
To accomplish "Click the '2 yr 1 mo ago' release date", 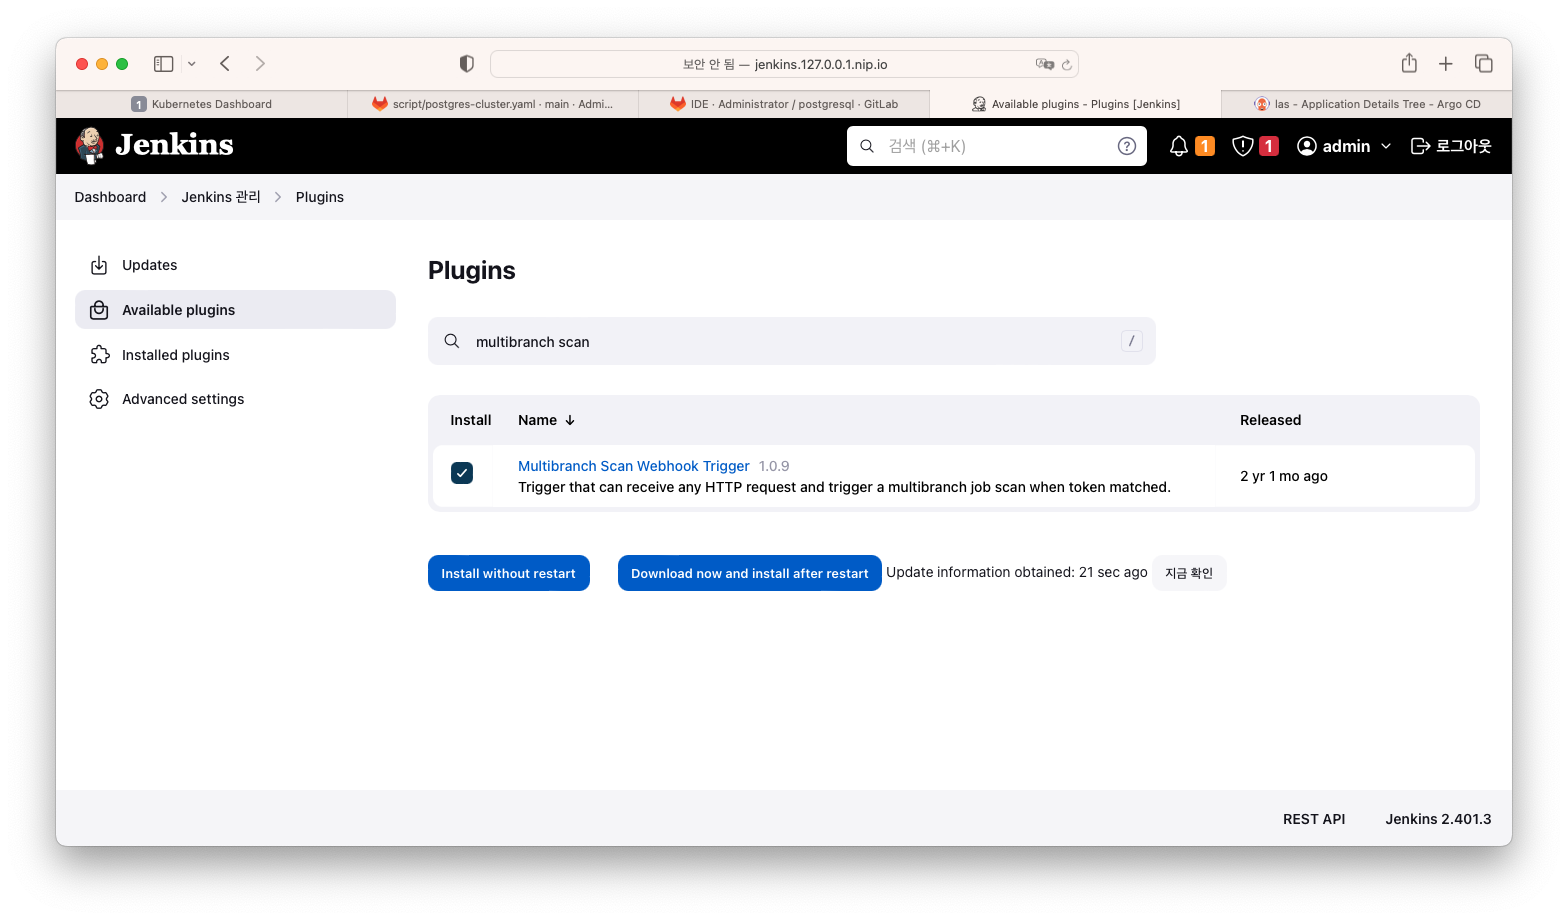I will tap(1284, 476).
